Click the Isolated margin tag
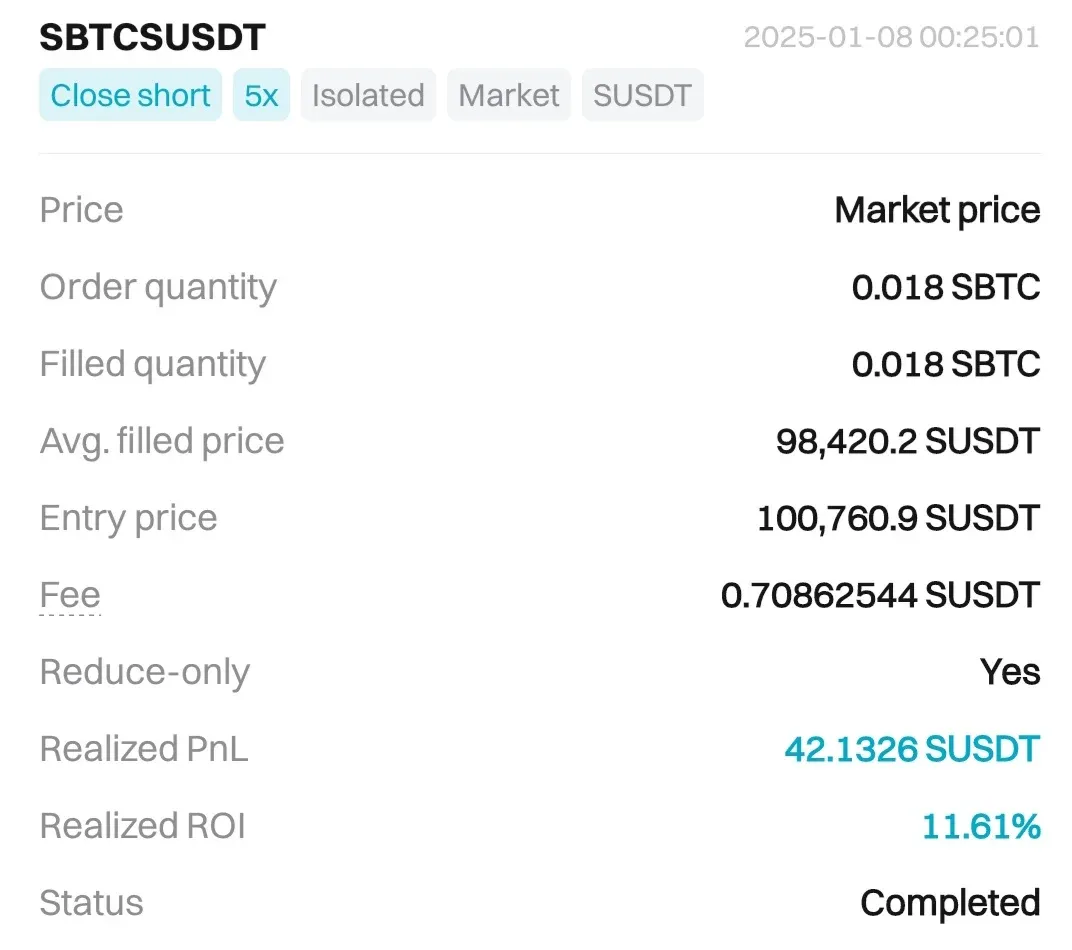 click(x=368, y=96)
